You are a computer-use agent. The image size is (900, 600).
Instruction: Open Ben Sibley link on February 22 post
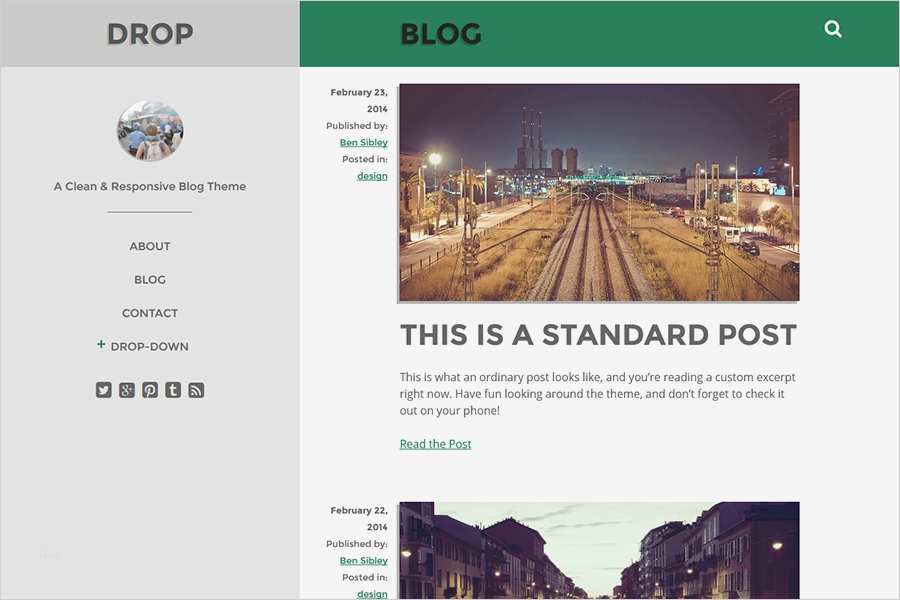click(x=363, y=560)
